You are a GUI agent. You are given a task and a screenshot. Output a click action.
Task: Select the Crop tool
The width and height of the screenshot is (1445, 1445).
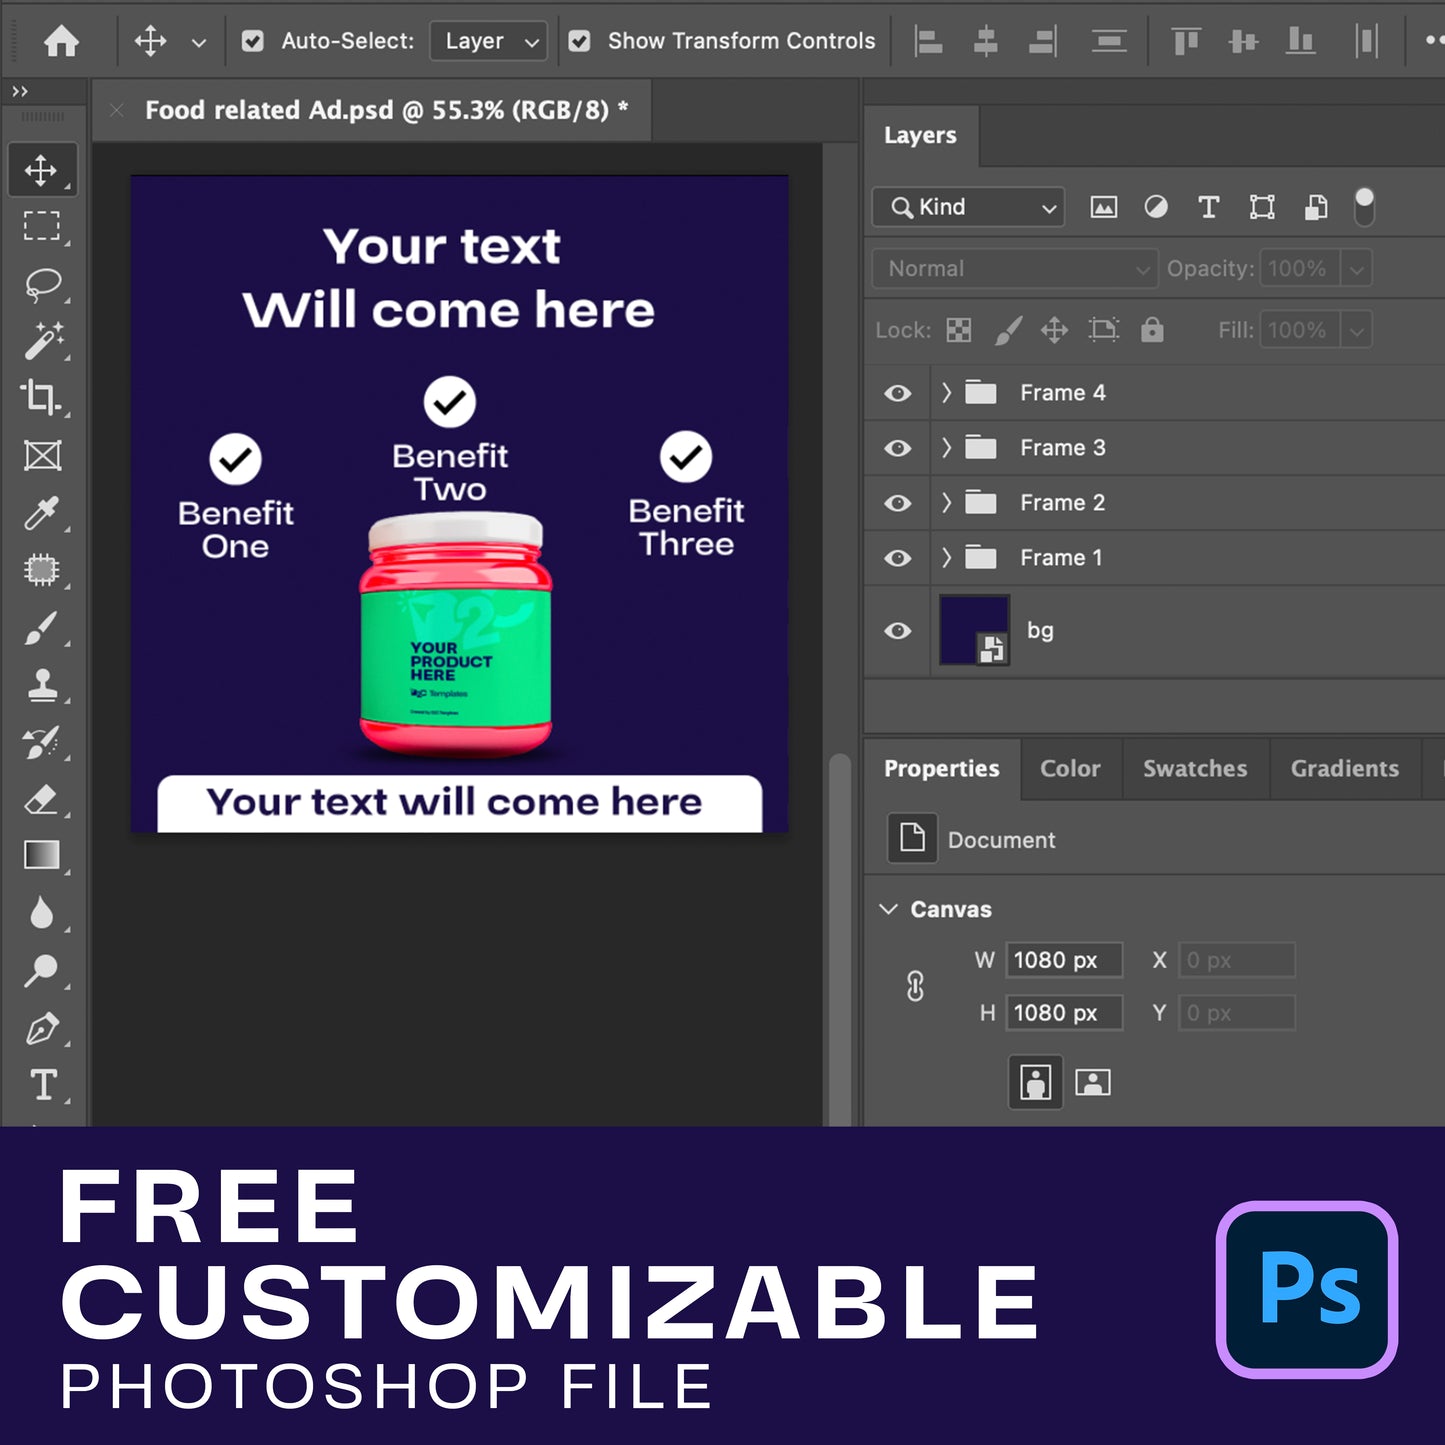pos(42,398)
